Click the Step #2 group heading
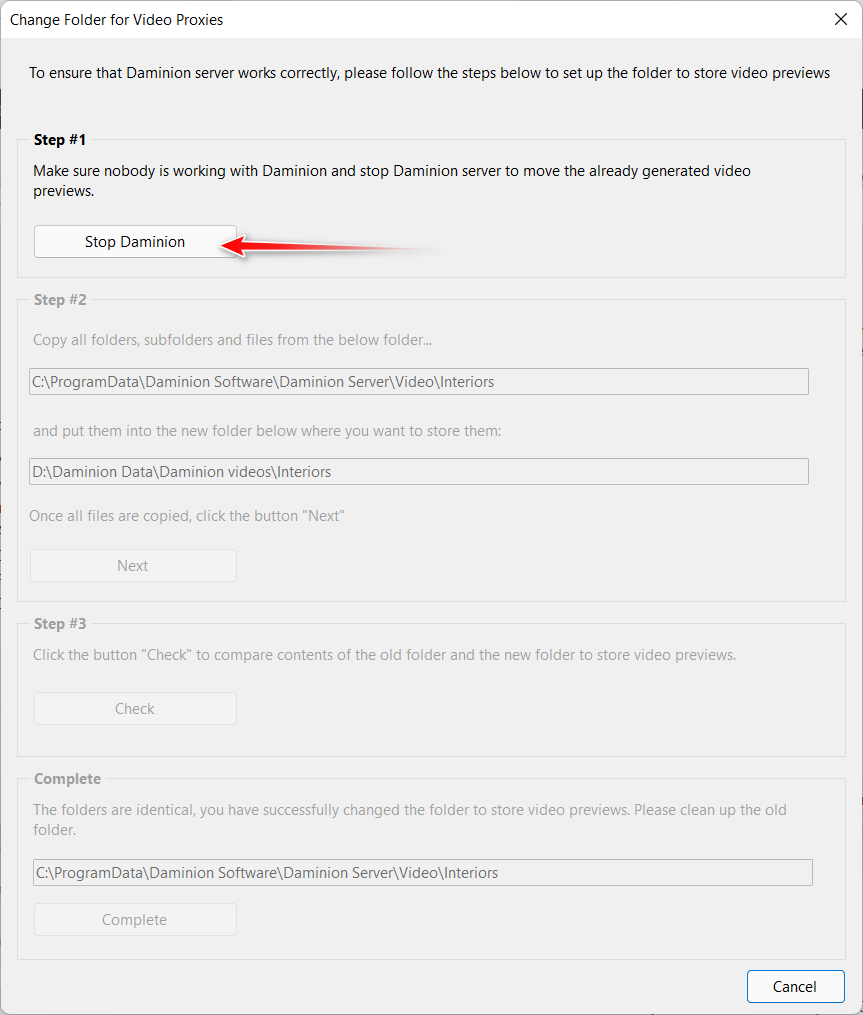863x1015 pixels. point(60,300)
